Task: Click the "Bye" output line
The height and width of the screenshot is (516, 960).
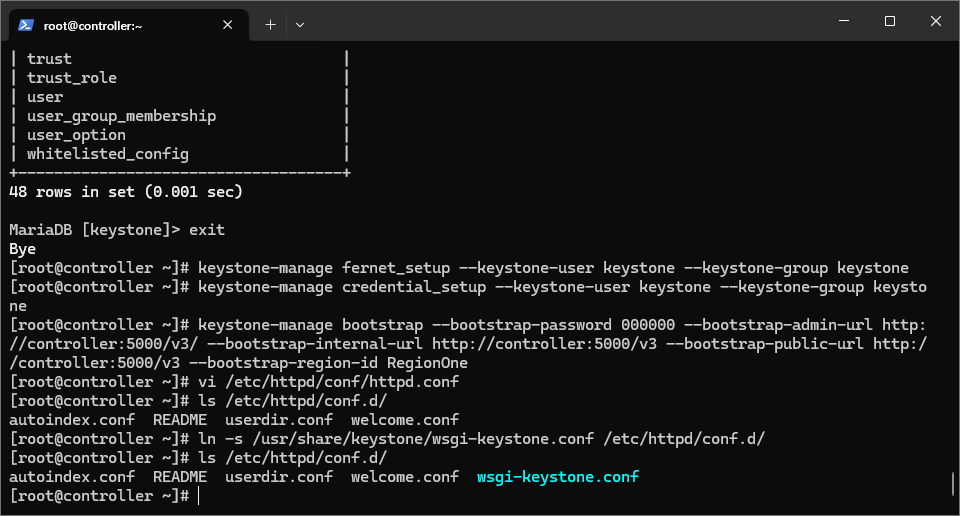Action: 22,249
